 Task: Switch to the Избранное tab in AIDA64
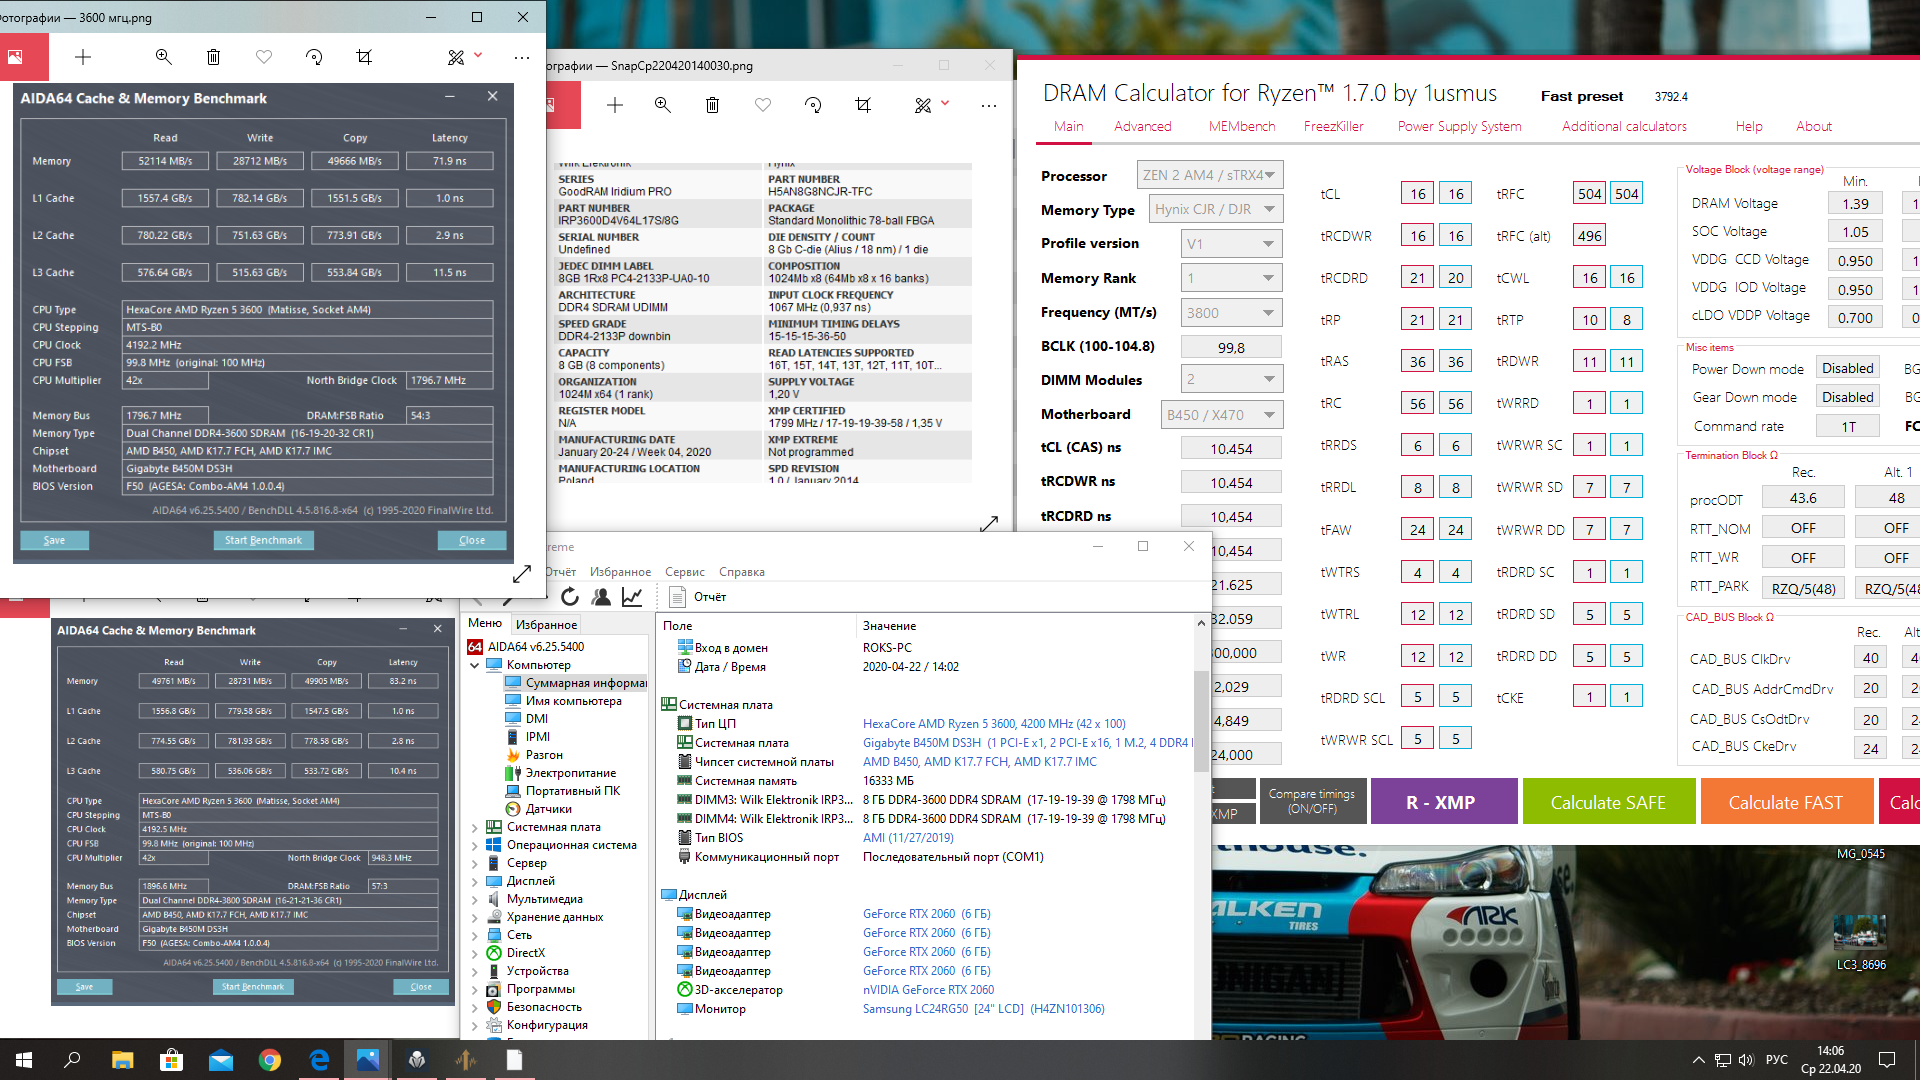[x=546, y=624]
